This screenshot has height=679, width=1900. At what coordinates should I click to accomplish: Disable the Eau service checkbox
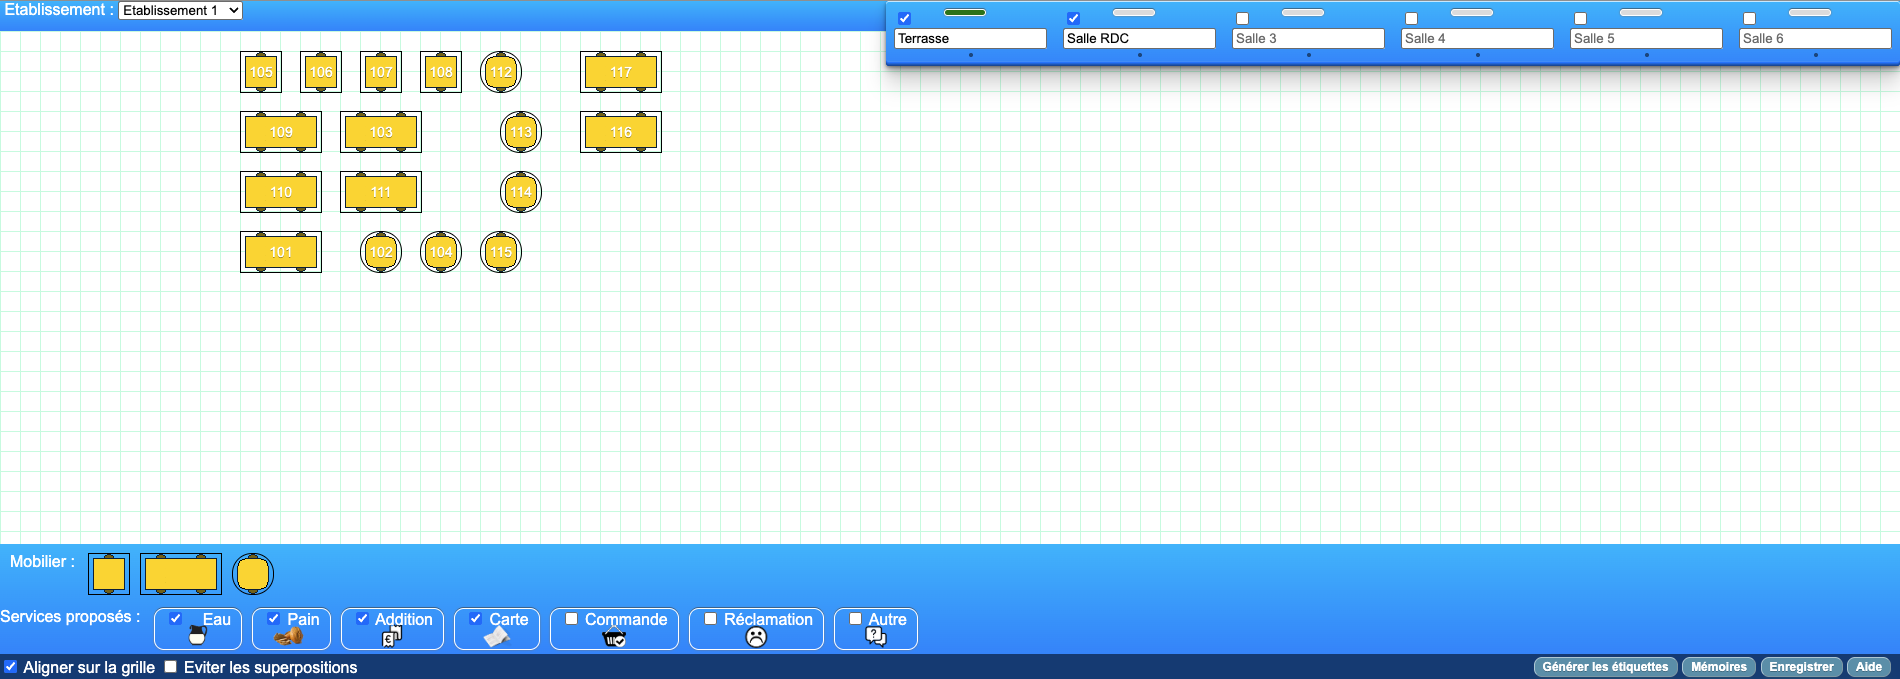point(176,619)
